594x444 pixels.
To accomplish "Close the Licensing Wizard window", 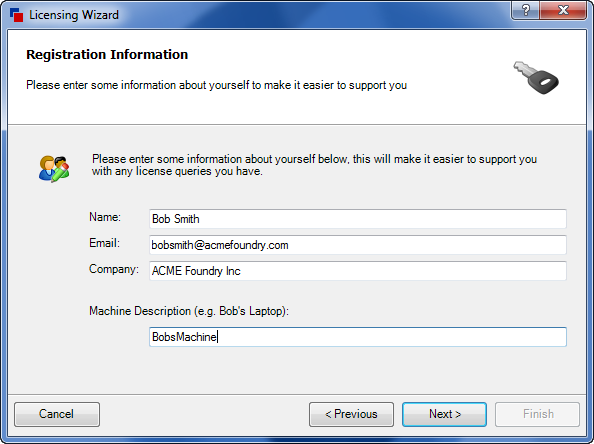I will 563,10.
